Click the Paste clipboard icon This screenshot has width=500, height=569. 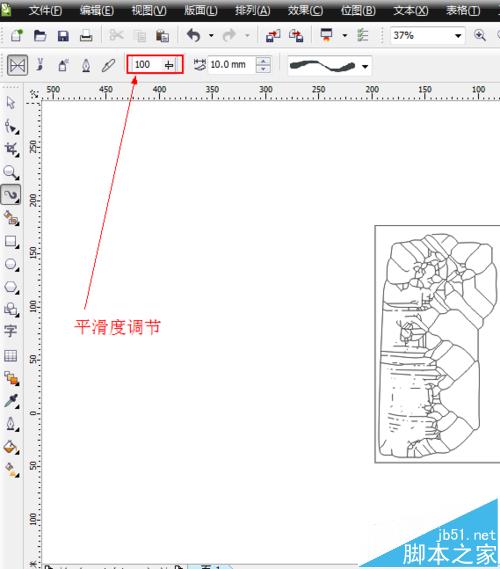162,36
